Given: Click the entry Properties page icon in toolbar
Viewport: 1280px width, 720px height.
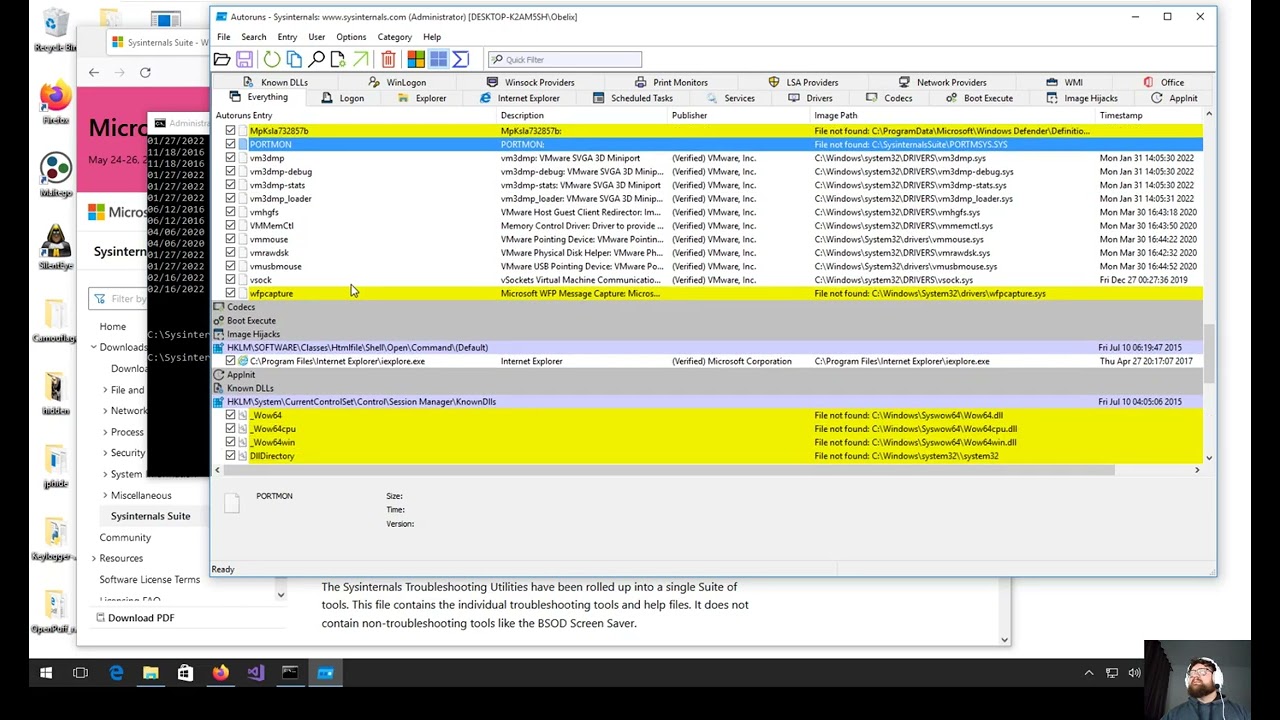Looking at the screenshot, I should click(338, 60).
